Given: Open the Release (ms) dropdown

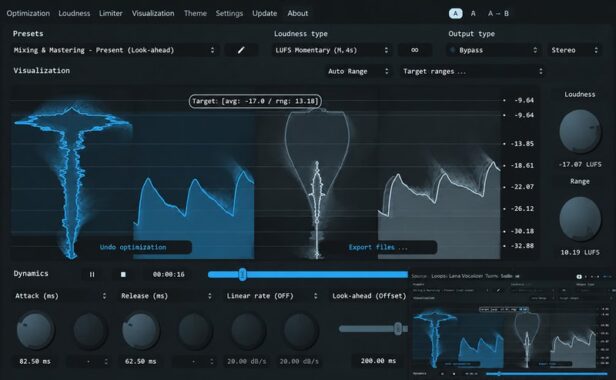Looking at the screenshot, I should tap(166, 296).
